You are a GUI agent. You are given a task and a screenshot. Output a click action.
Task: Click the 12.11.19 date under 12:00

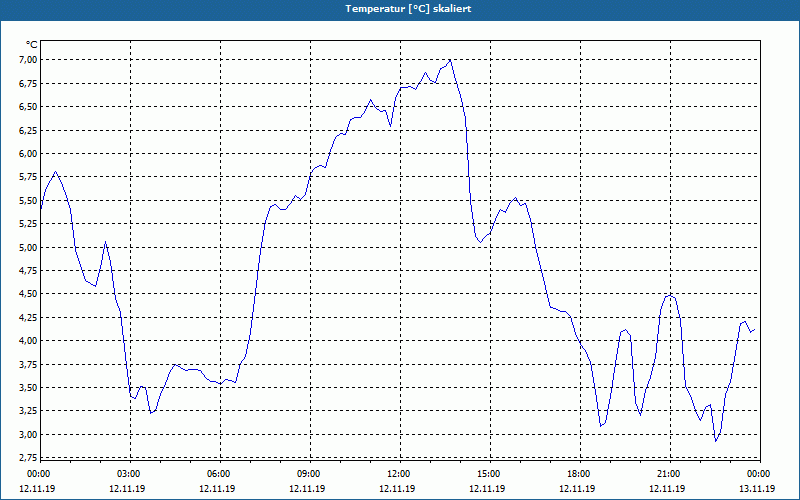(x=397, y=489)
